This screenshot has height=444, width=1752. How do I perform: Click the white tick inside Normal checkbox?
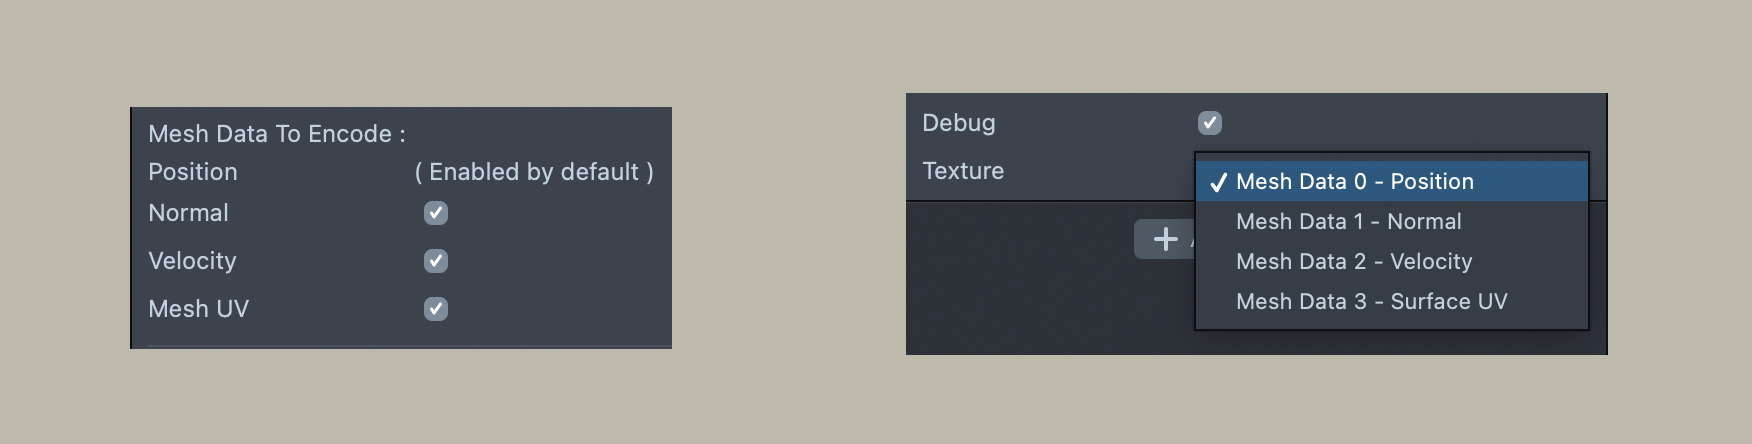(x=436, y=213)
